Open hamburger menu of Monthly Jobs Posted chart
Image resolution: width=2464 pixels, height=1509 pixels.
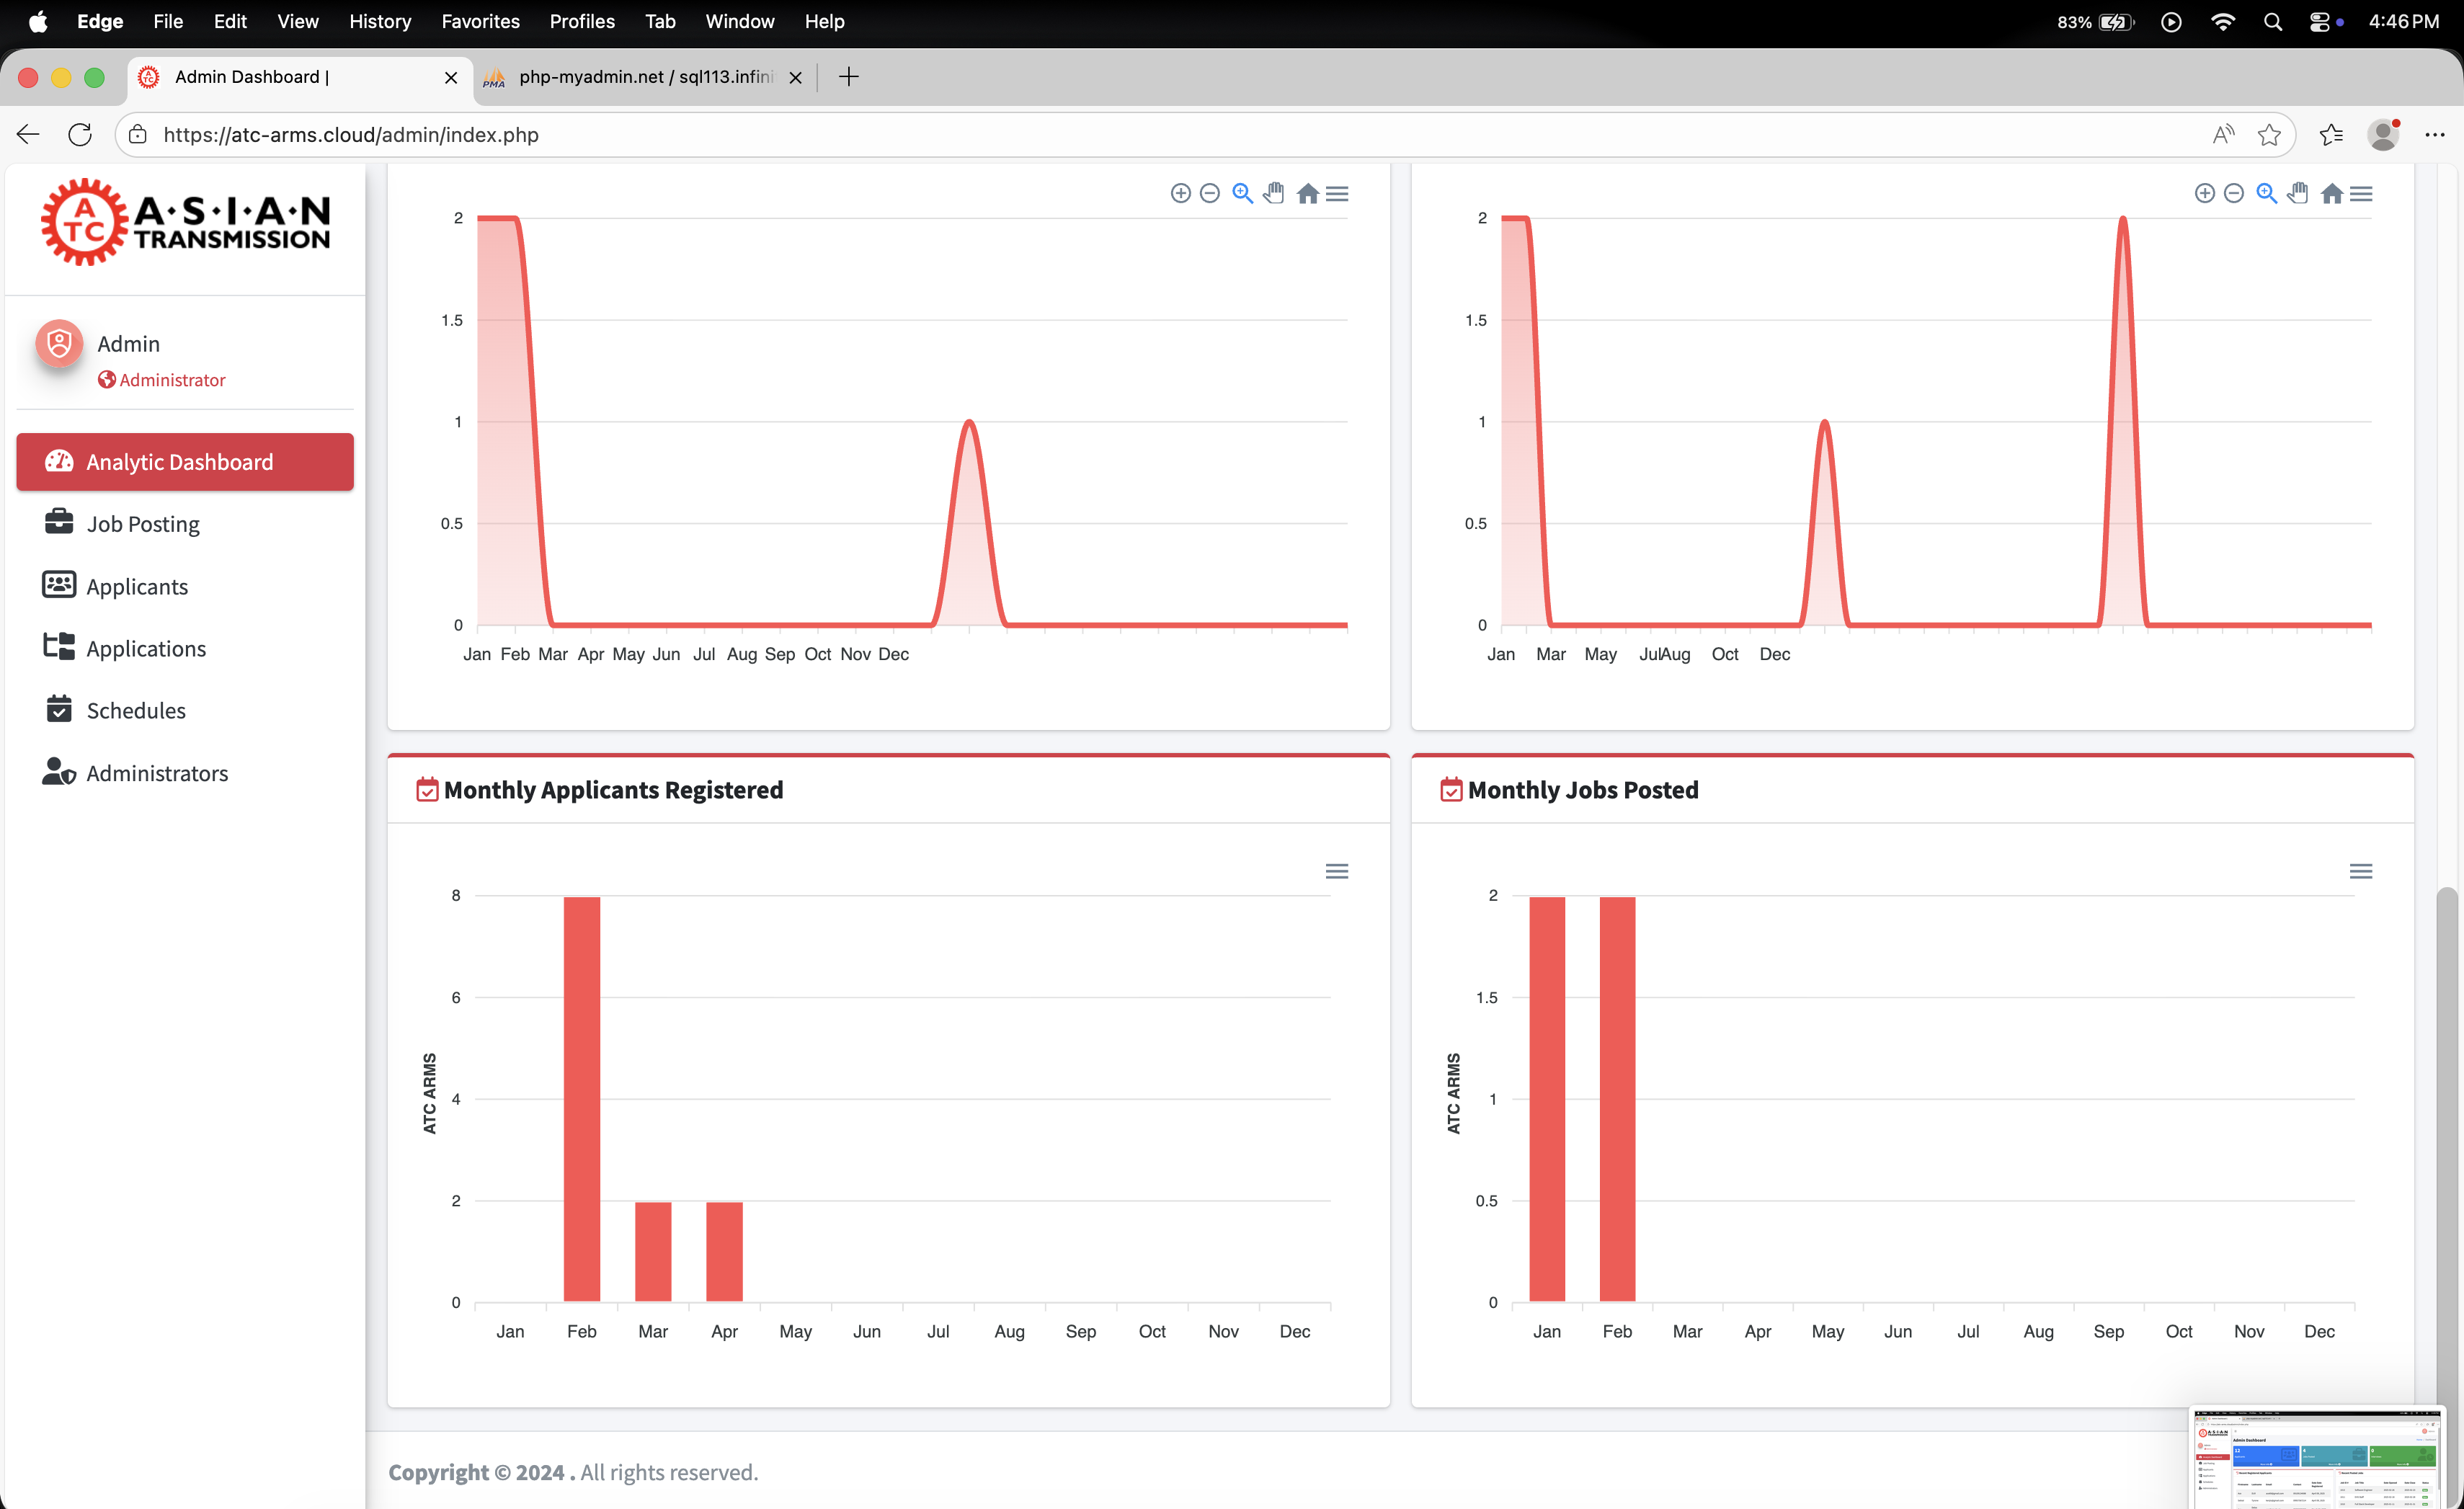(x=2360, y=871)
